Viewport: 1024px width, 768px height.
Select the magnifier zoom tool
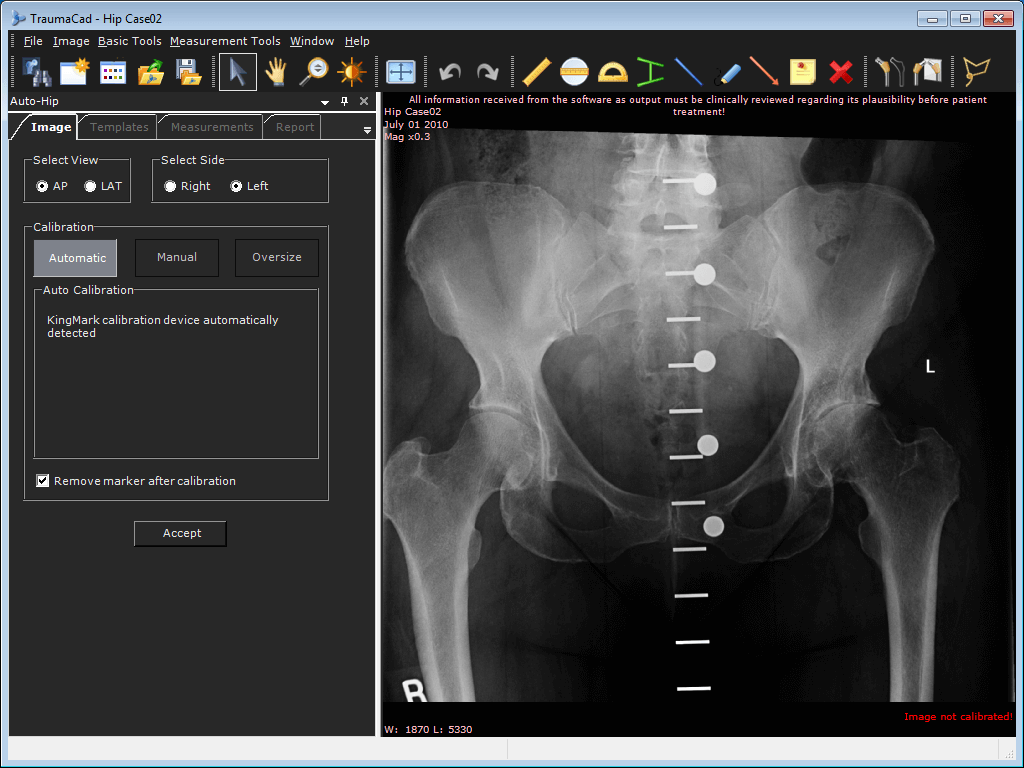314,72
